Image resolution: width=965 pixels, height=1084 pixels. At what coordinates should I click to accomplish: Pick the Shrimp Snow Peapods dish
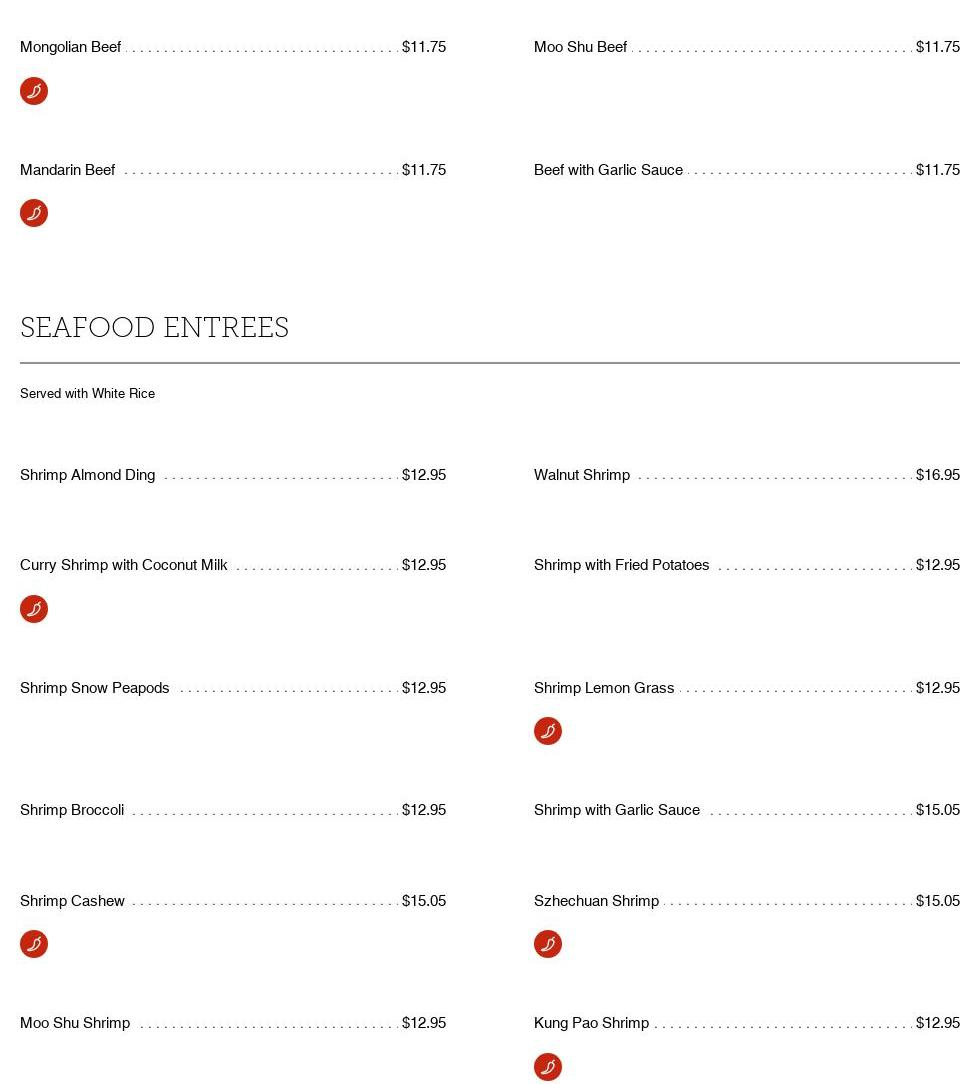[95, 688]
